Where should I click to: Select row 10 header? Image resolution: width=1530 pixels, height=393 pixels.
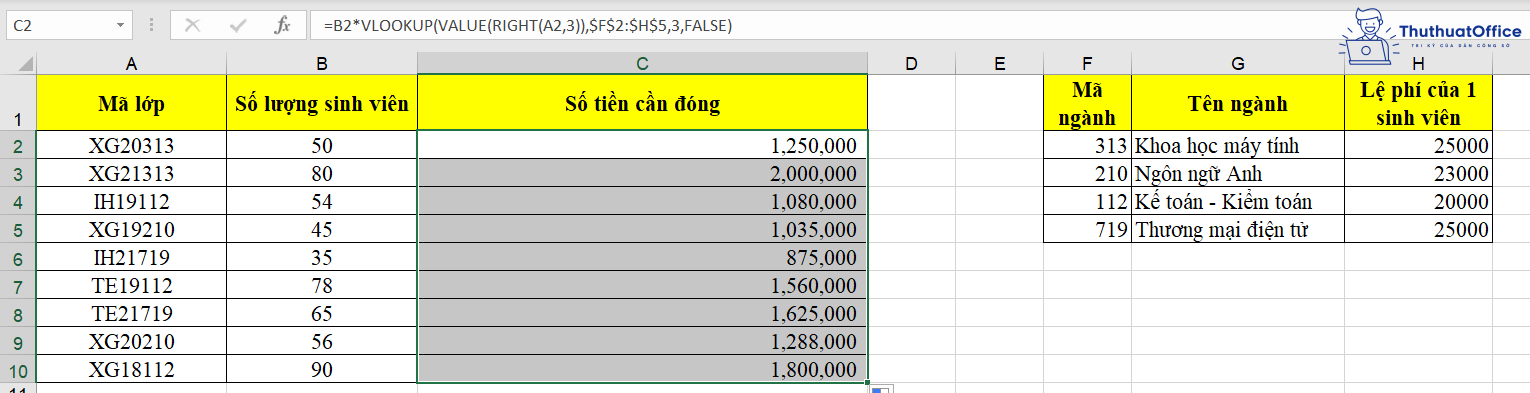coord(18,369)
